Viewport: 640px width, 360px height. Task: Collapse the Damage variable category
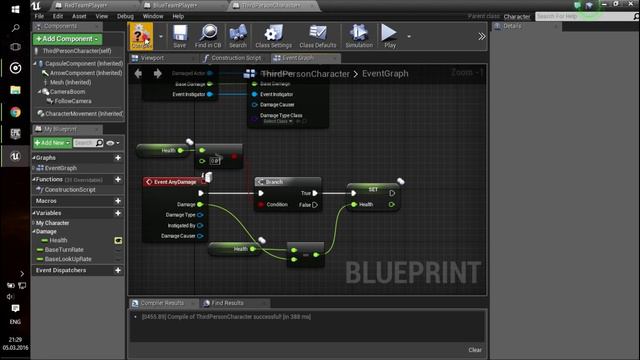[x=34, y=231]
